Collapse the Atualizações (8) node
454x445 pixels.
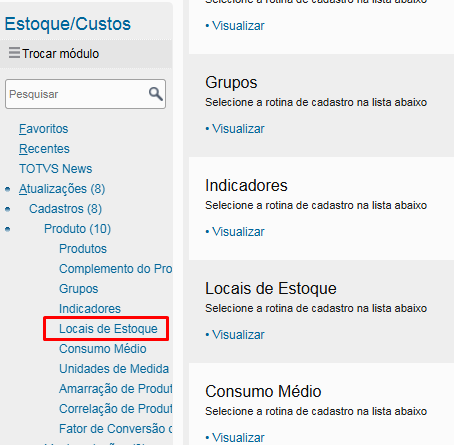click(62, 189)
